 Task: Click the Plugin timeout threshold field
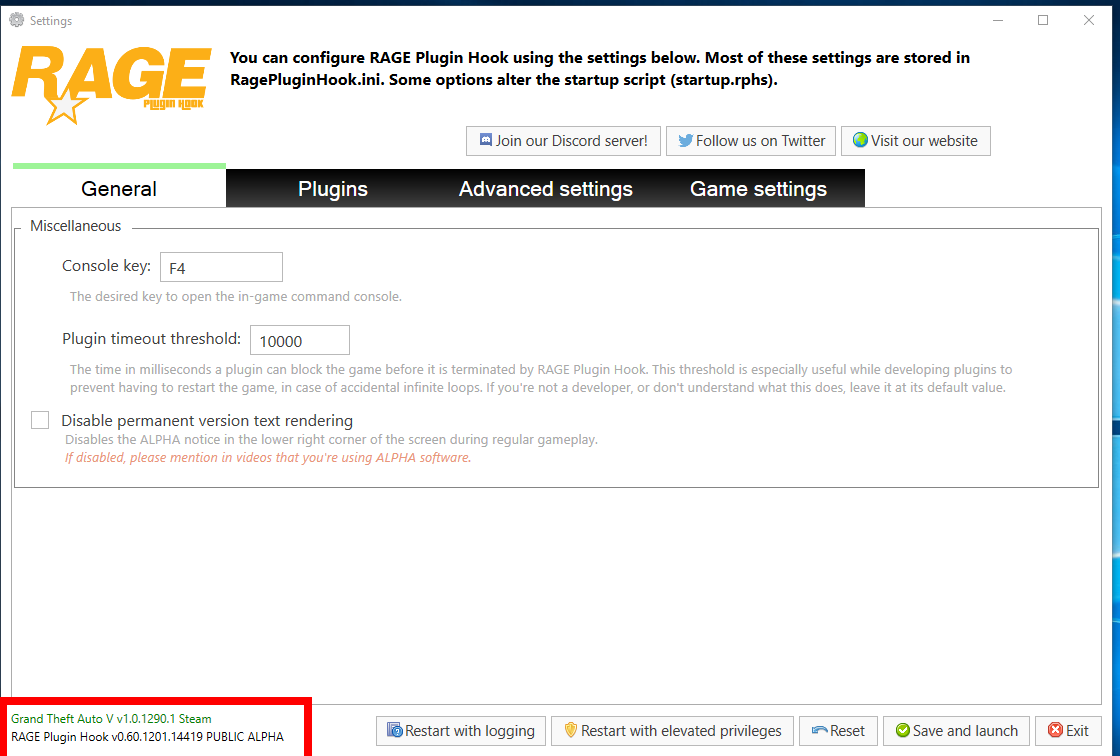tap(300, 340)
